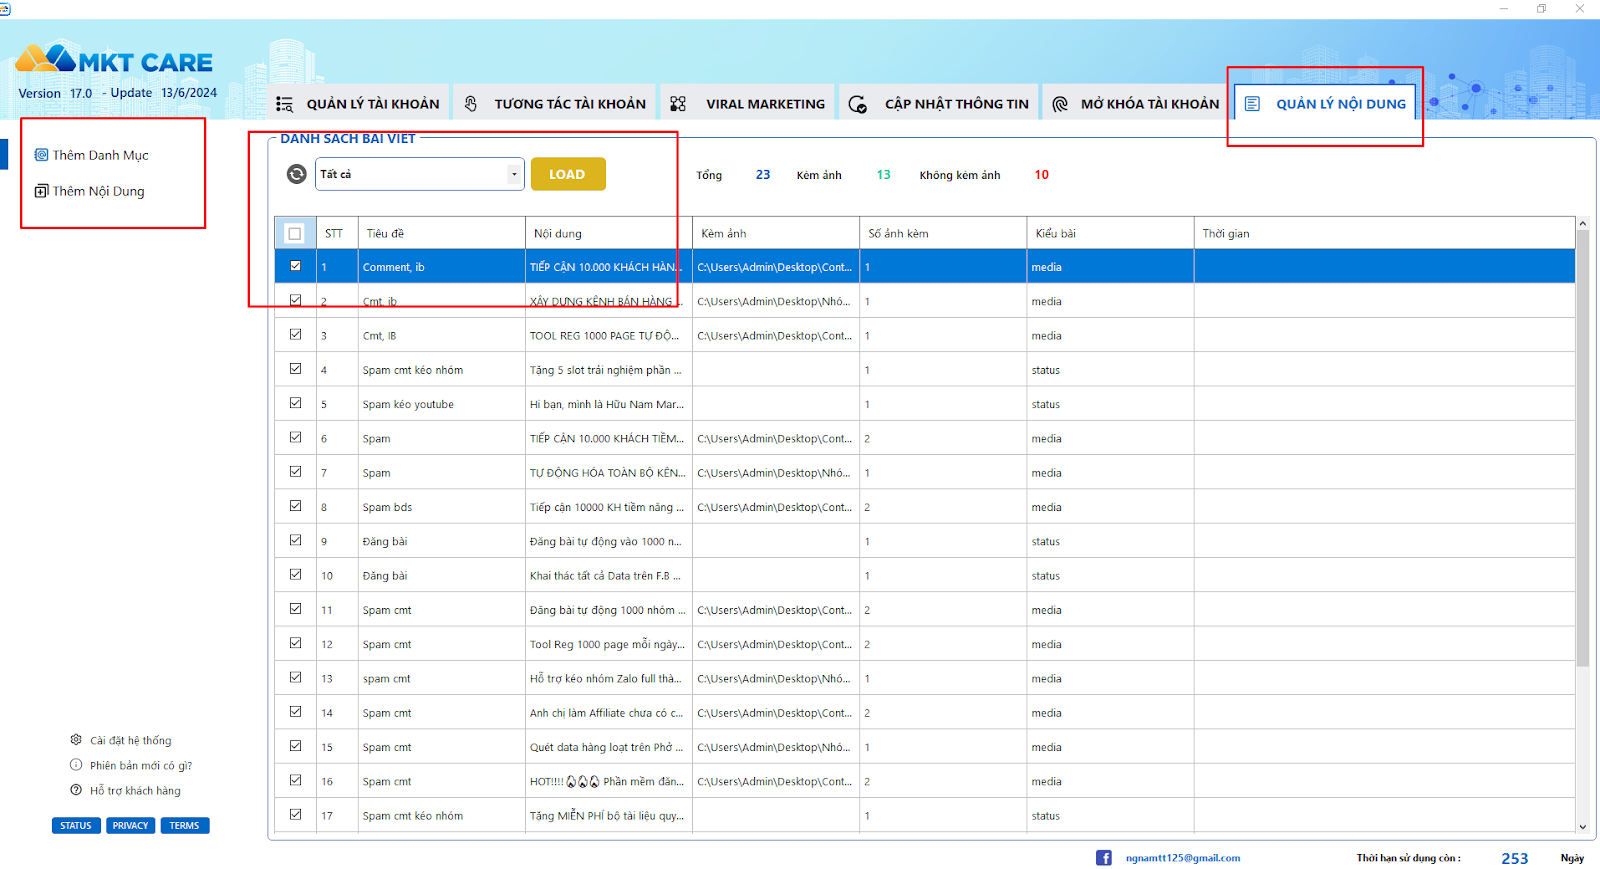Viewport: 1600px width, 869px height.
Task: Click the CẬP NHẬT THÔNG TIN refresh icon
Action: [857, 104]
